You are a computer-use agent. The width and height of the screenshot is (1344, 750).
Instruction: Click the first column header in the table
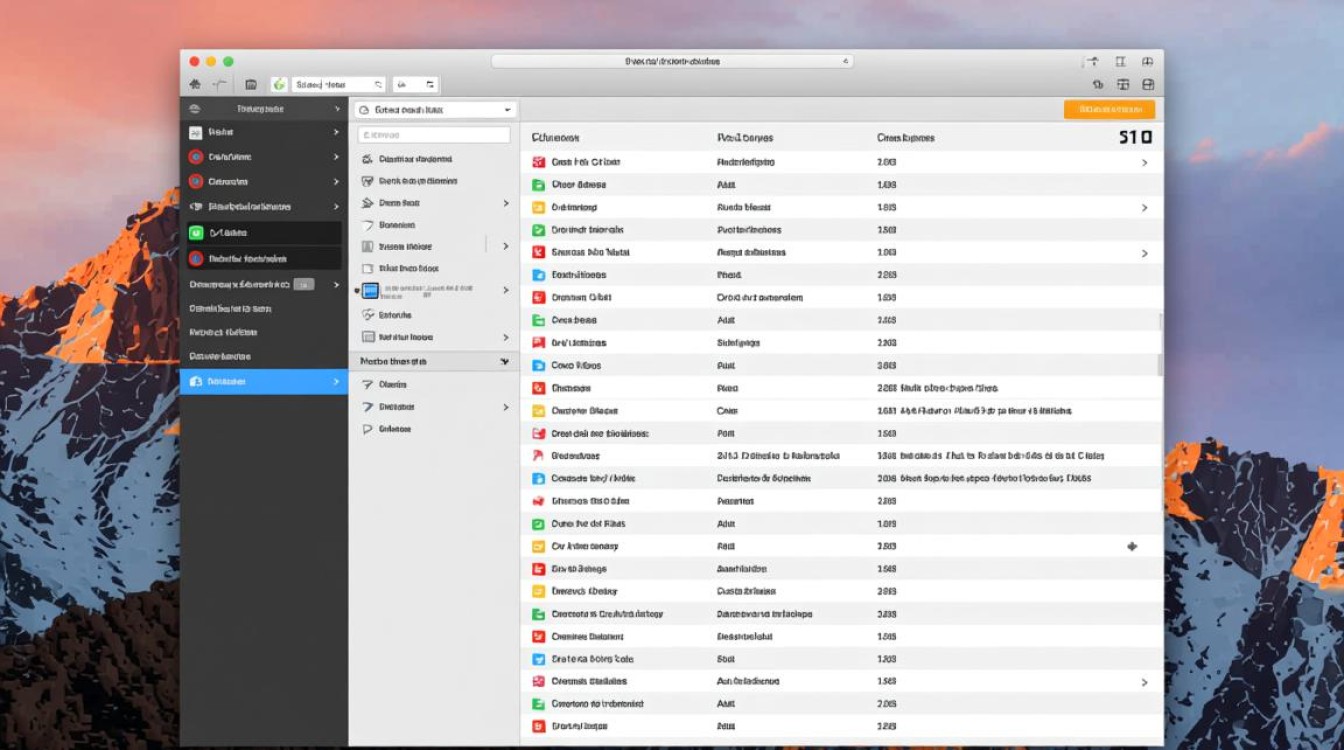tap(556, 138)
